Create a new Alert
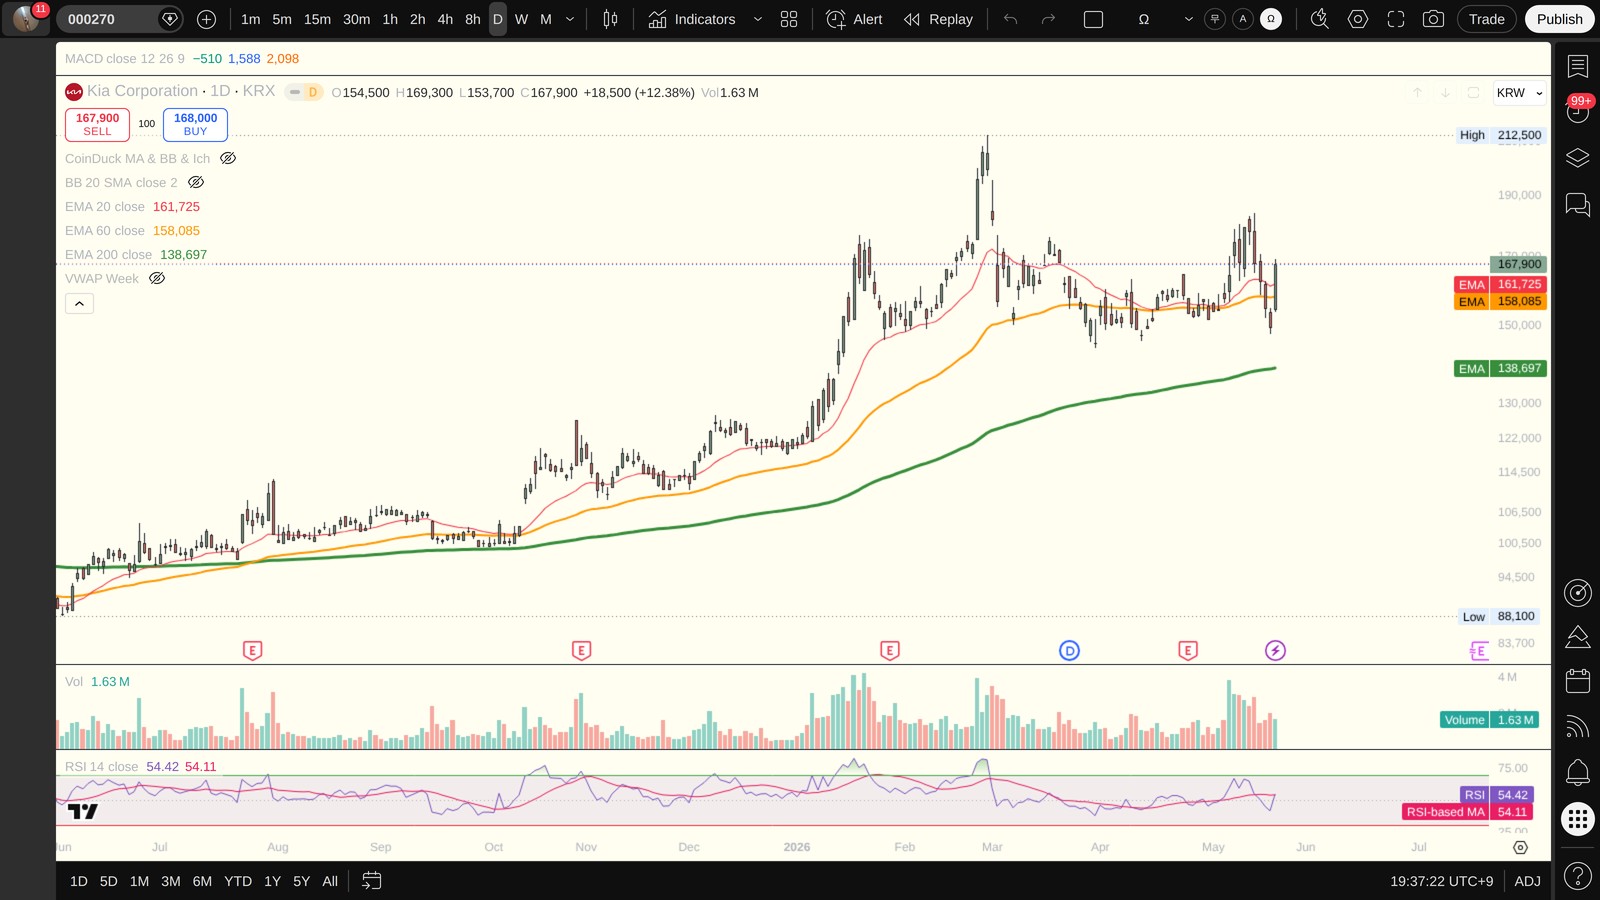 point(854,19)
